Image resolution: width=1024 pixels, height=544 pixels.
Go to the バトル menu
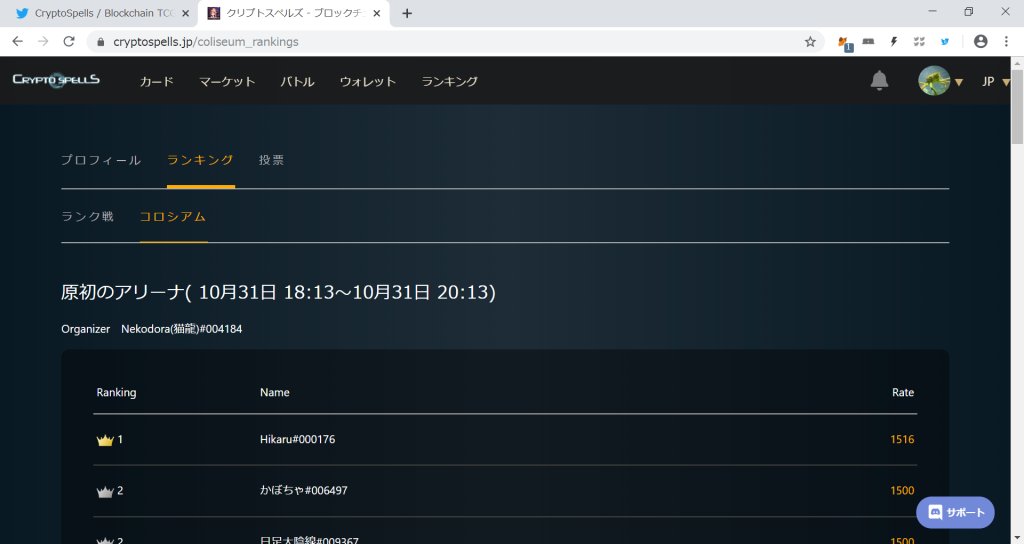tap(297, 81)
